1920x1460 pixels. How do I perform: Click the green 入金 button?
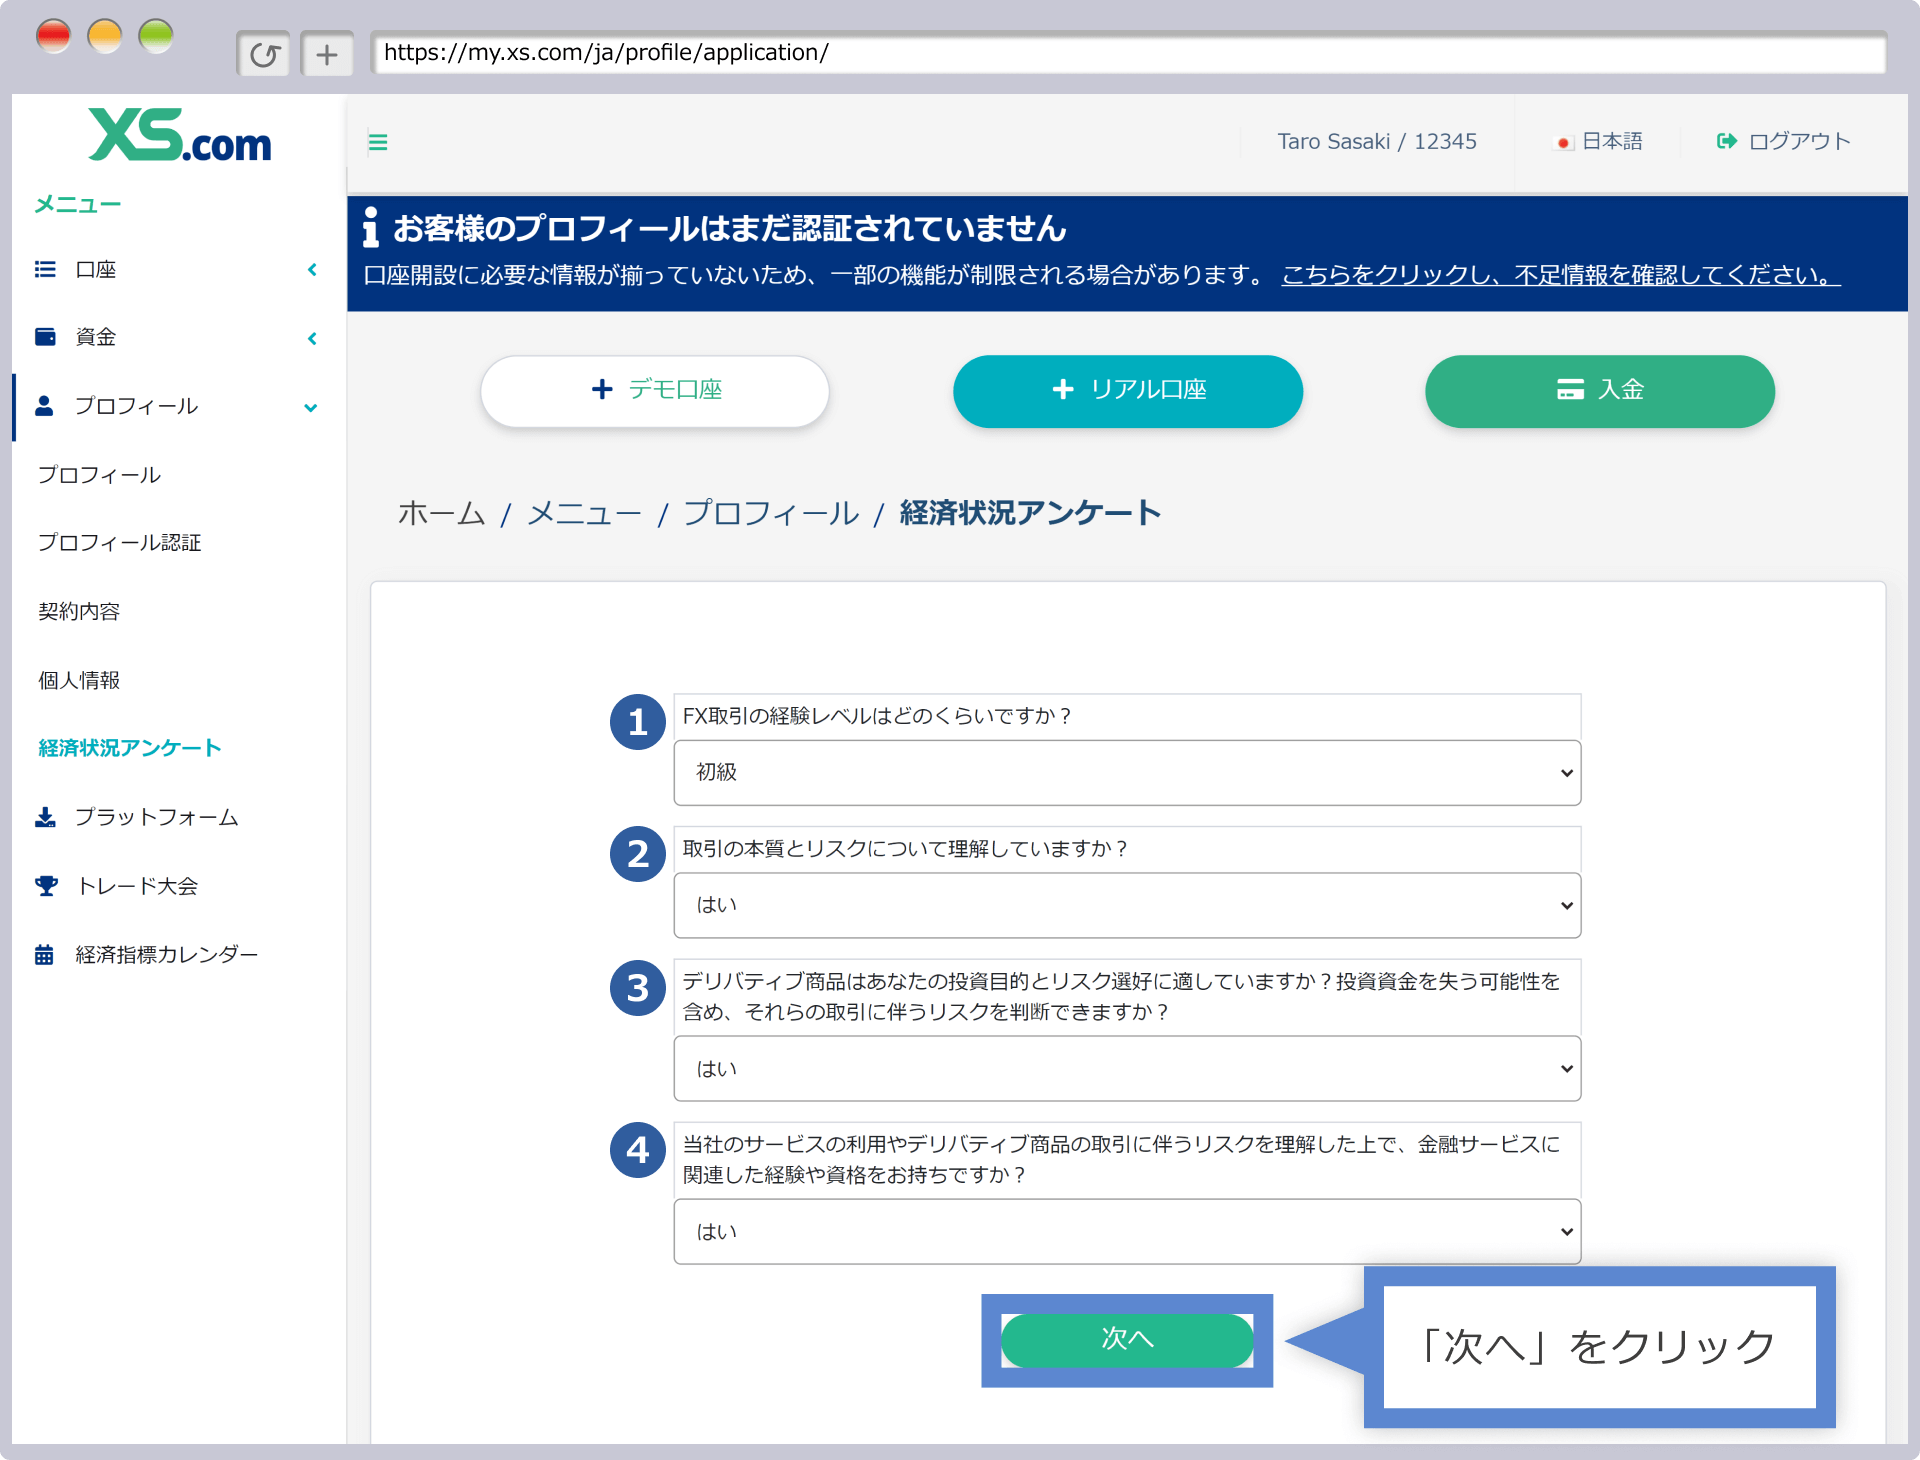(x=1600, y=391)
